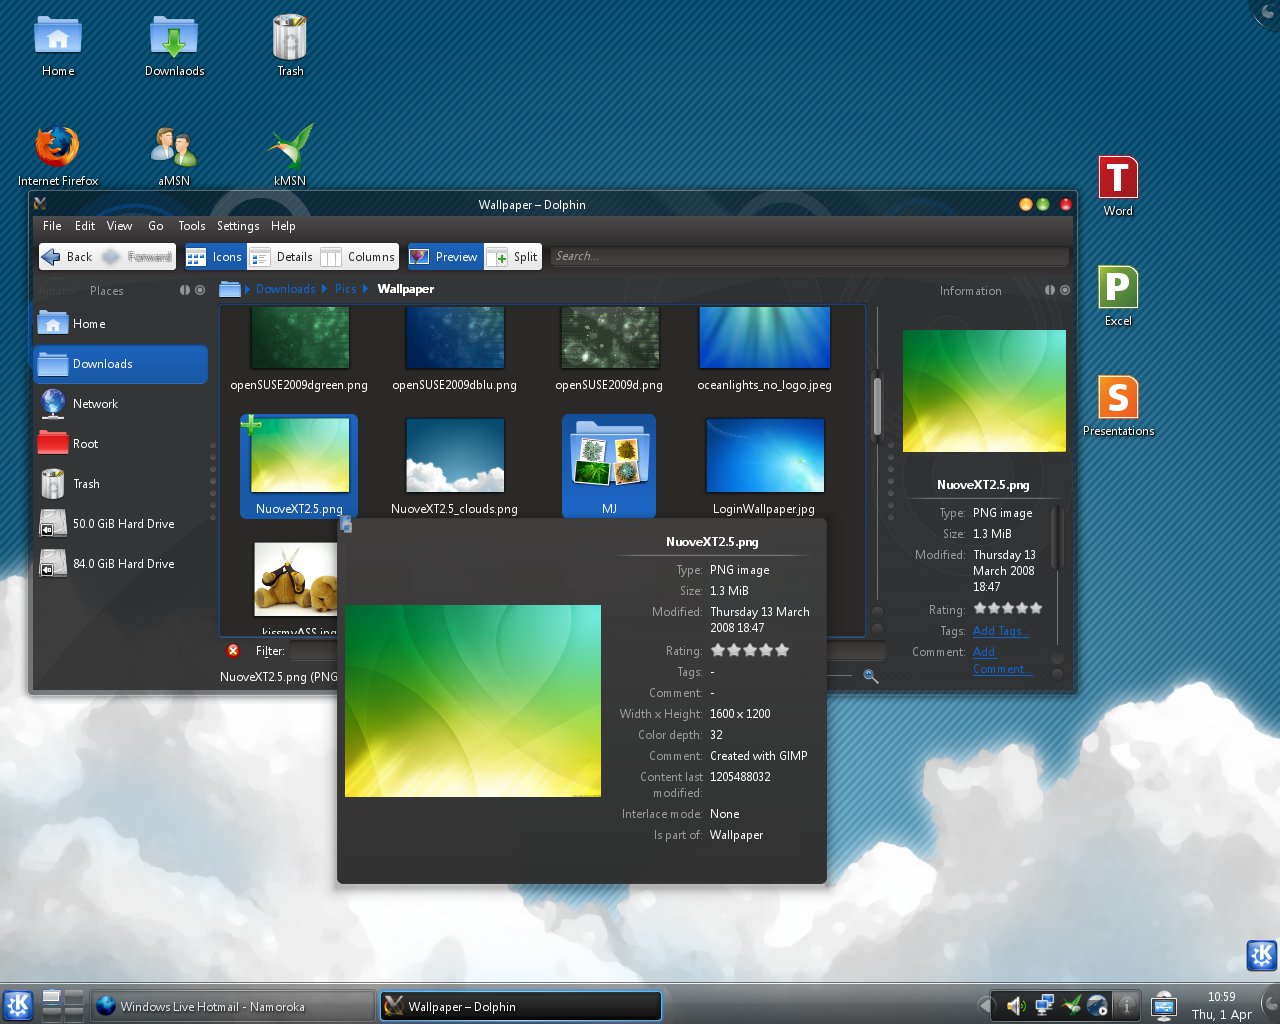Select Home in Places panel

click(120, 324)
